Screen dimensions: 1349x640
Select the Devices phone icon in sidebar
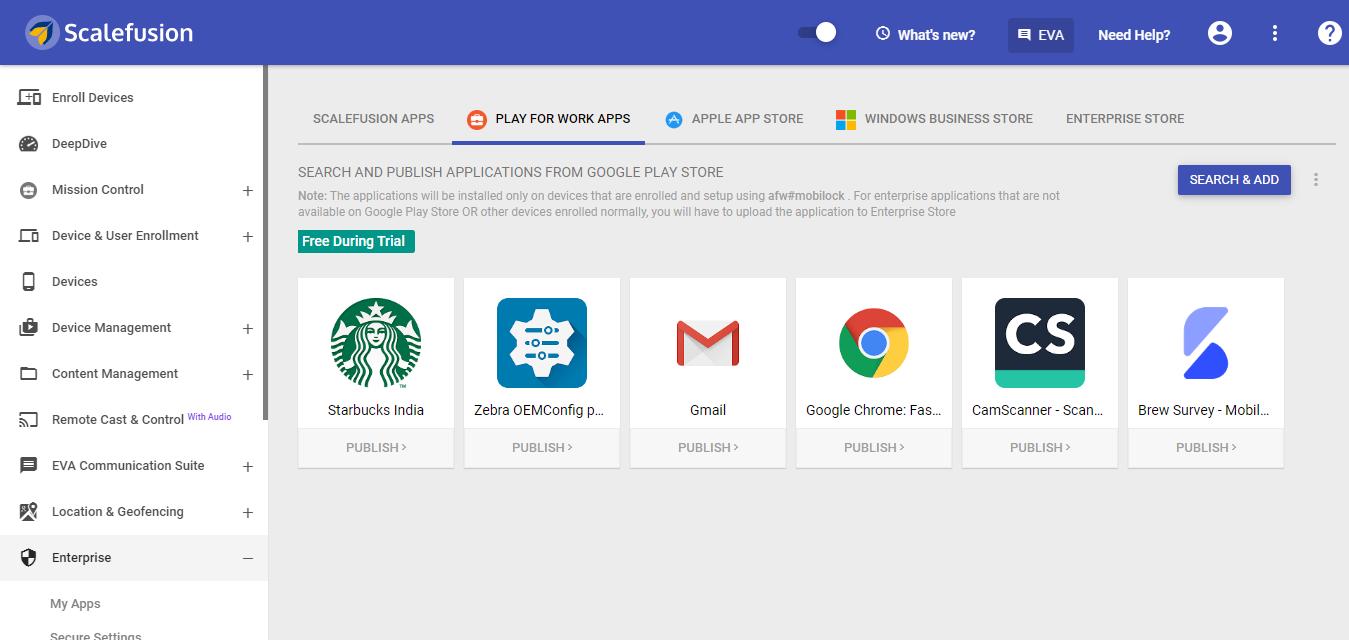29,282
